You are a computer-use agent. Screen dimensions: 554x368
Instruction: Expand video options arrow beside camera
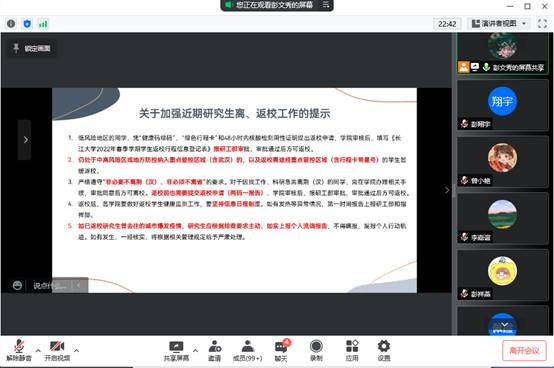(76, 351)
